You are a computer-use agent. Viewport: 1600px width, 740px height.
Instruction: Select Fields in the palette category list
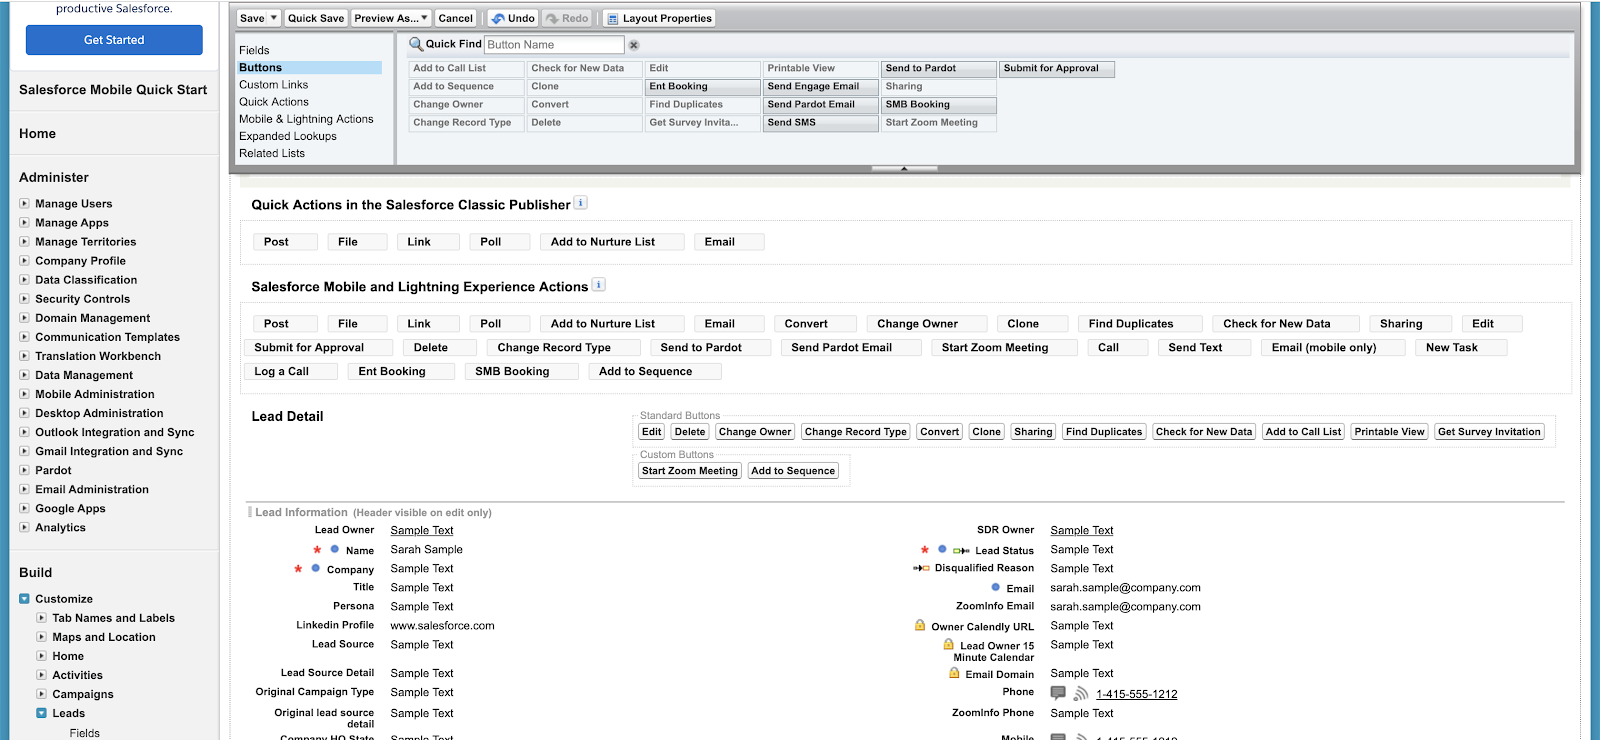point(254,50)
